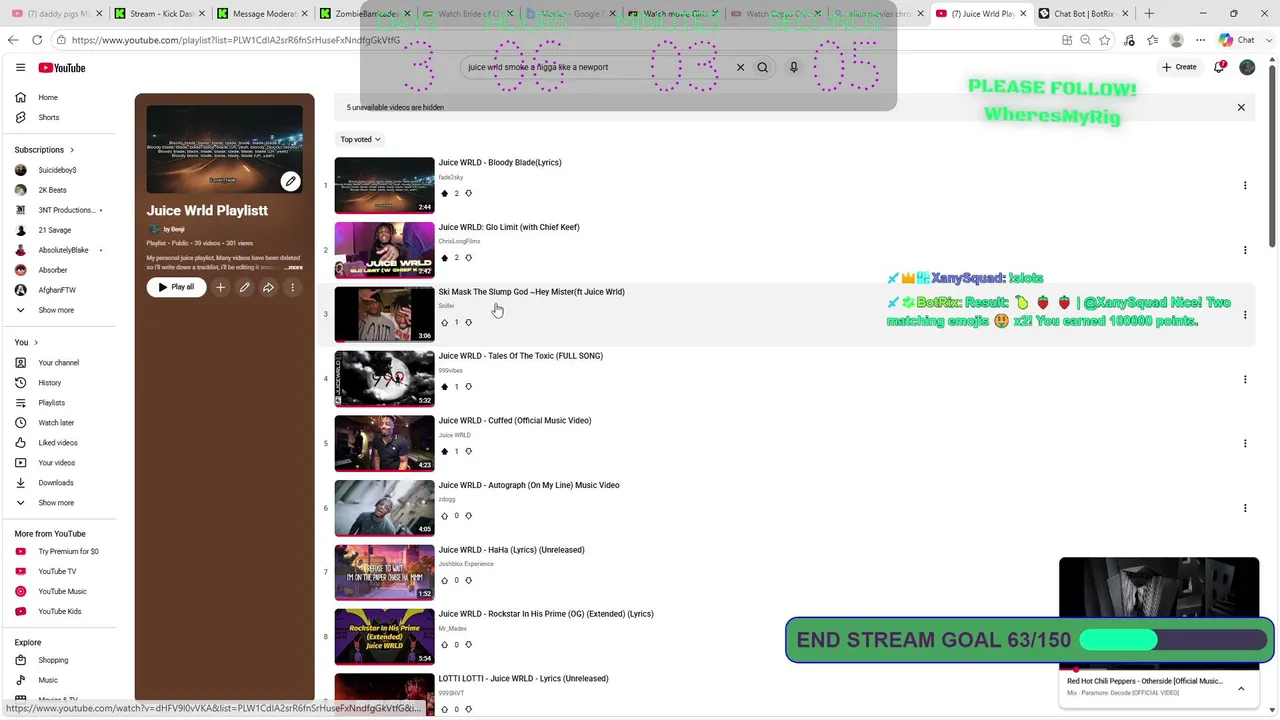This screenshot has height=720, width=1280.
Task: Open YouTube notifications bell
Action: point(1219,67)
